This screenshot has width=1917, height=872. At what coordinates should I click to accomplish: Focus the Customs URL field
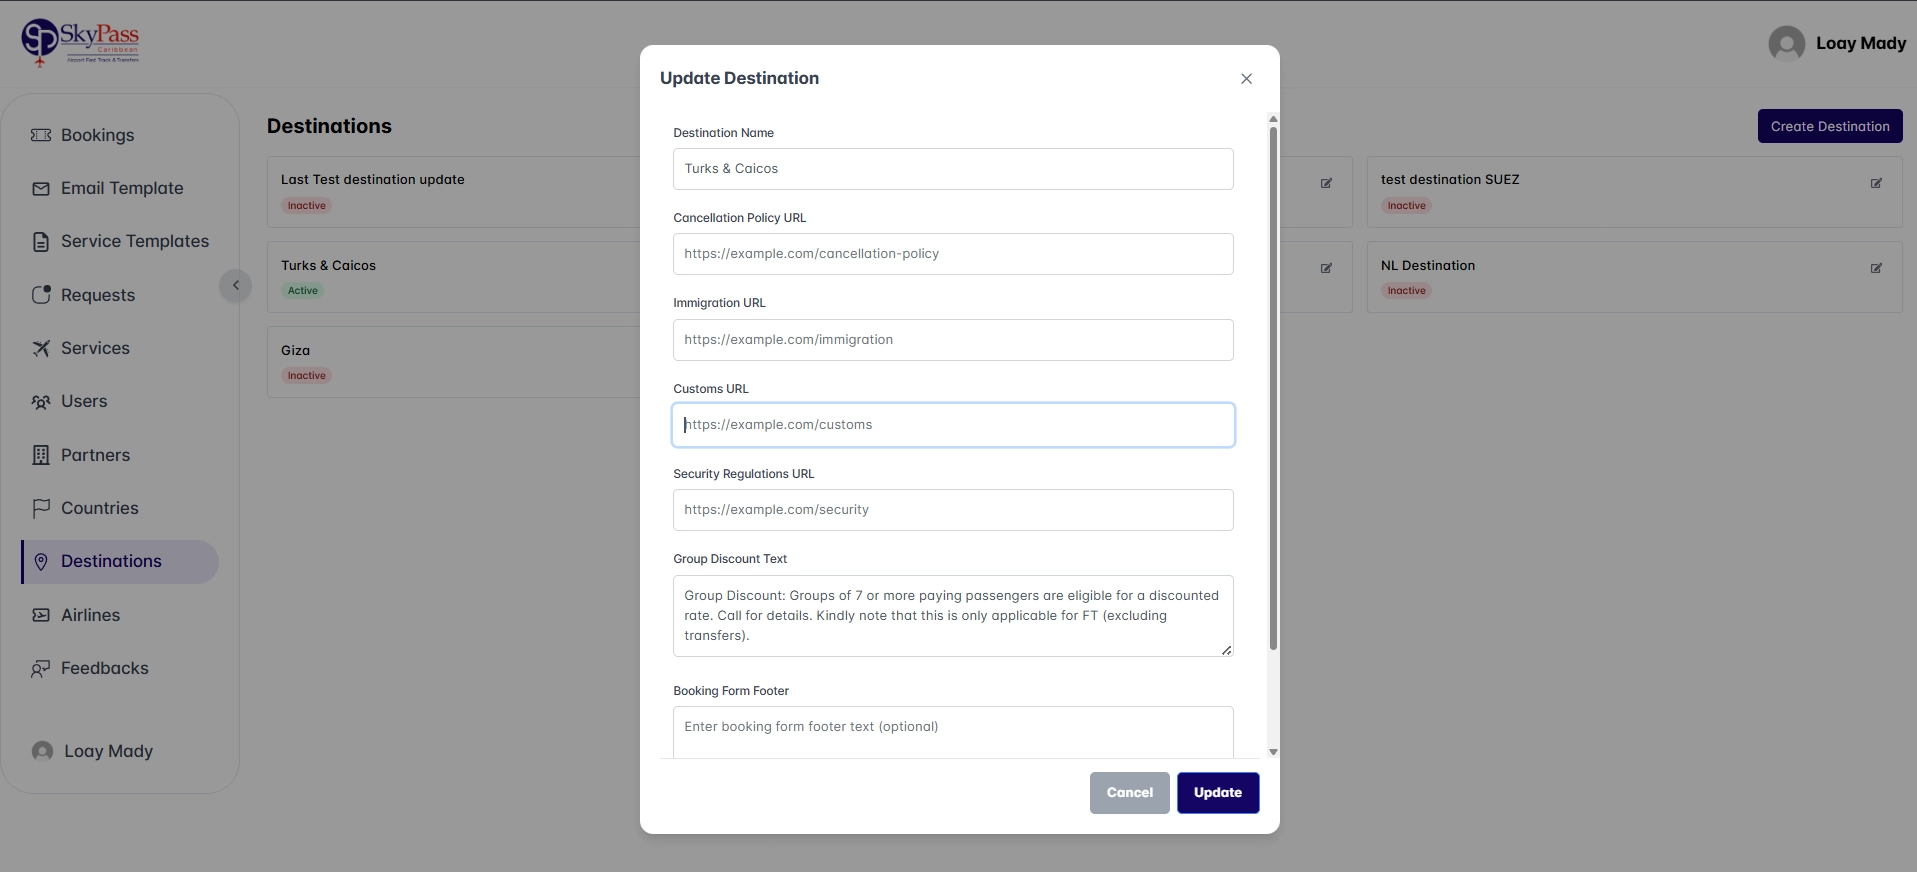click(x=953, y=425)
